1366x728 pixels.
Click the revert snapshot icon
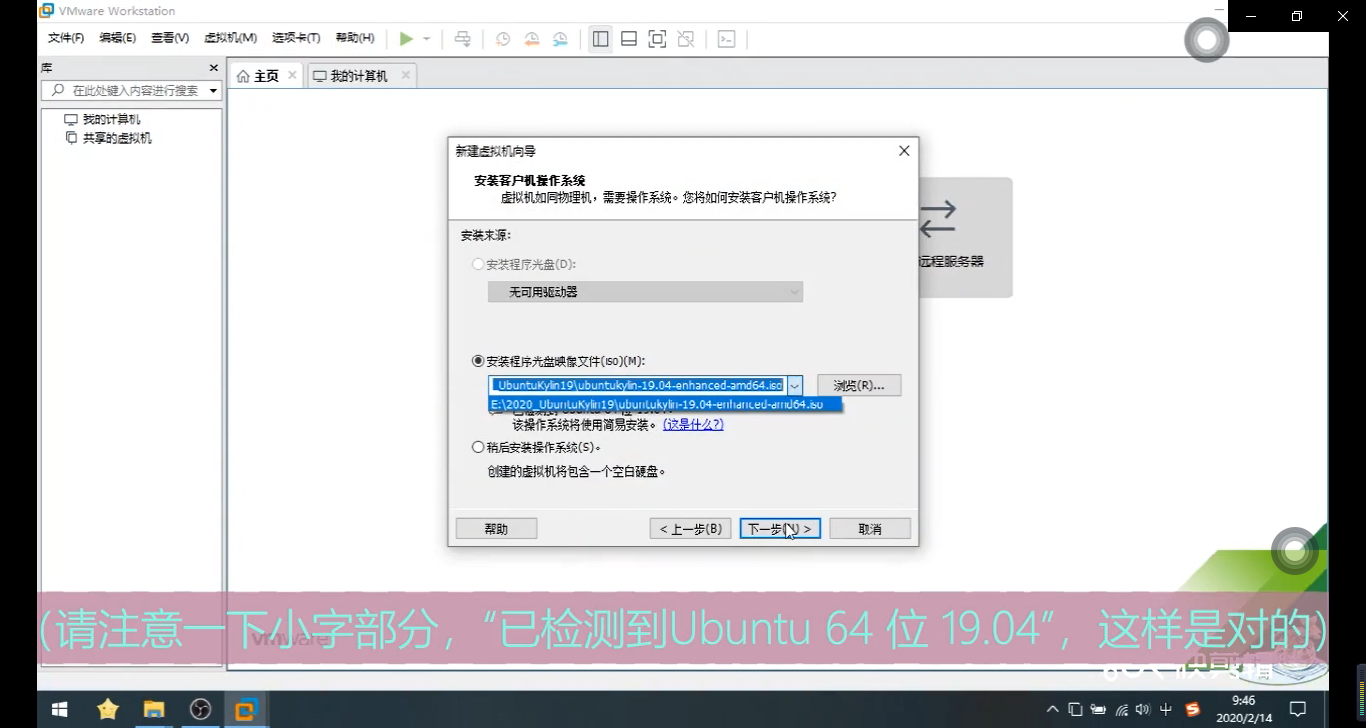pos(532,39)
